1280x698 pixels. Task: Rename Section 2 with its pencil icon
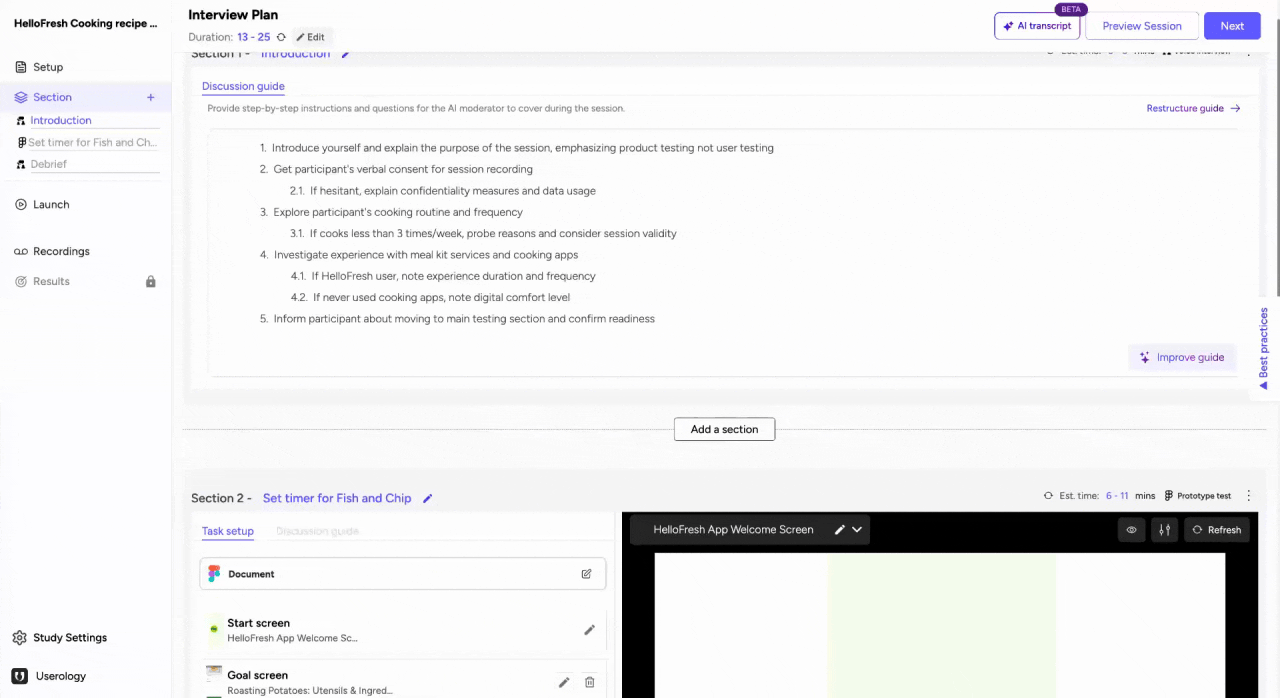[428, 498]
